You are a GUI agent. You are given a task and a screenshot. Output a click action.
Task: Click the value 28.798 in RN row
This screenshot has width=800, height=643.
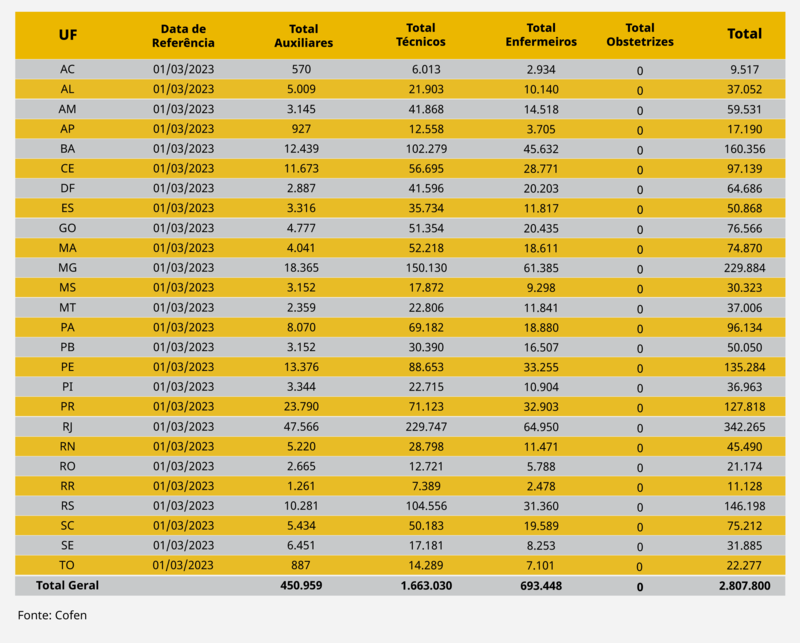(426, 447)
